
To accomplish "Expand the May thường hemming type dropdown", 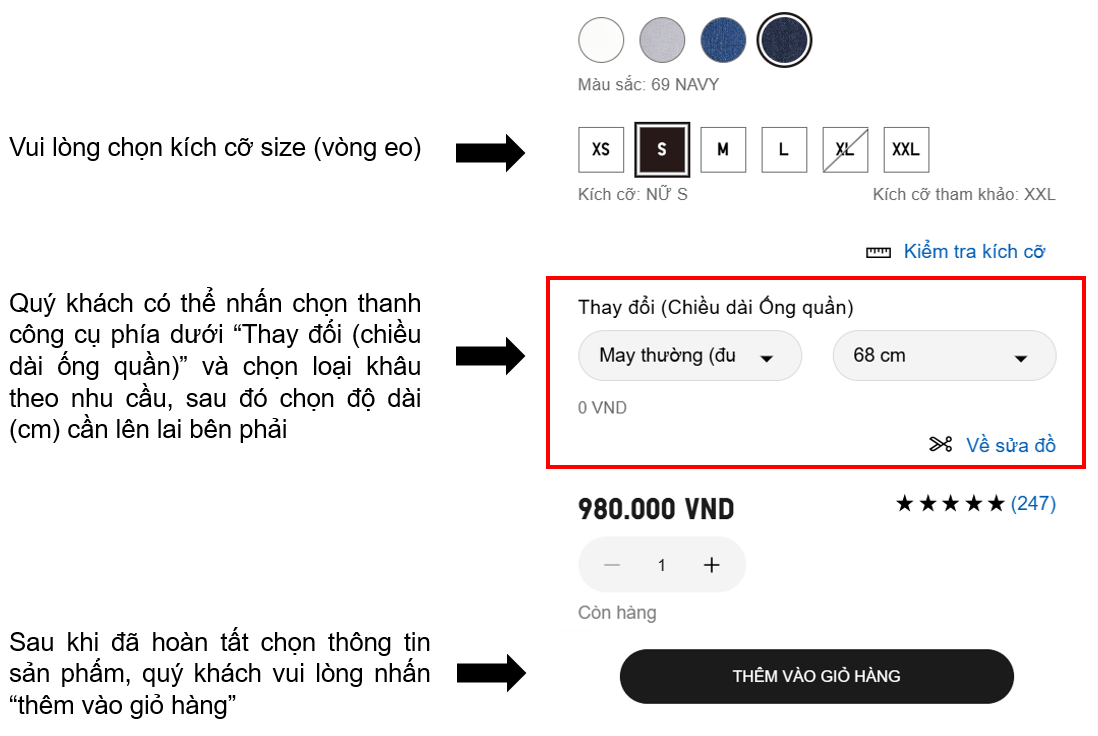I will click(690, 356).
